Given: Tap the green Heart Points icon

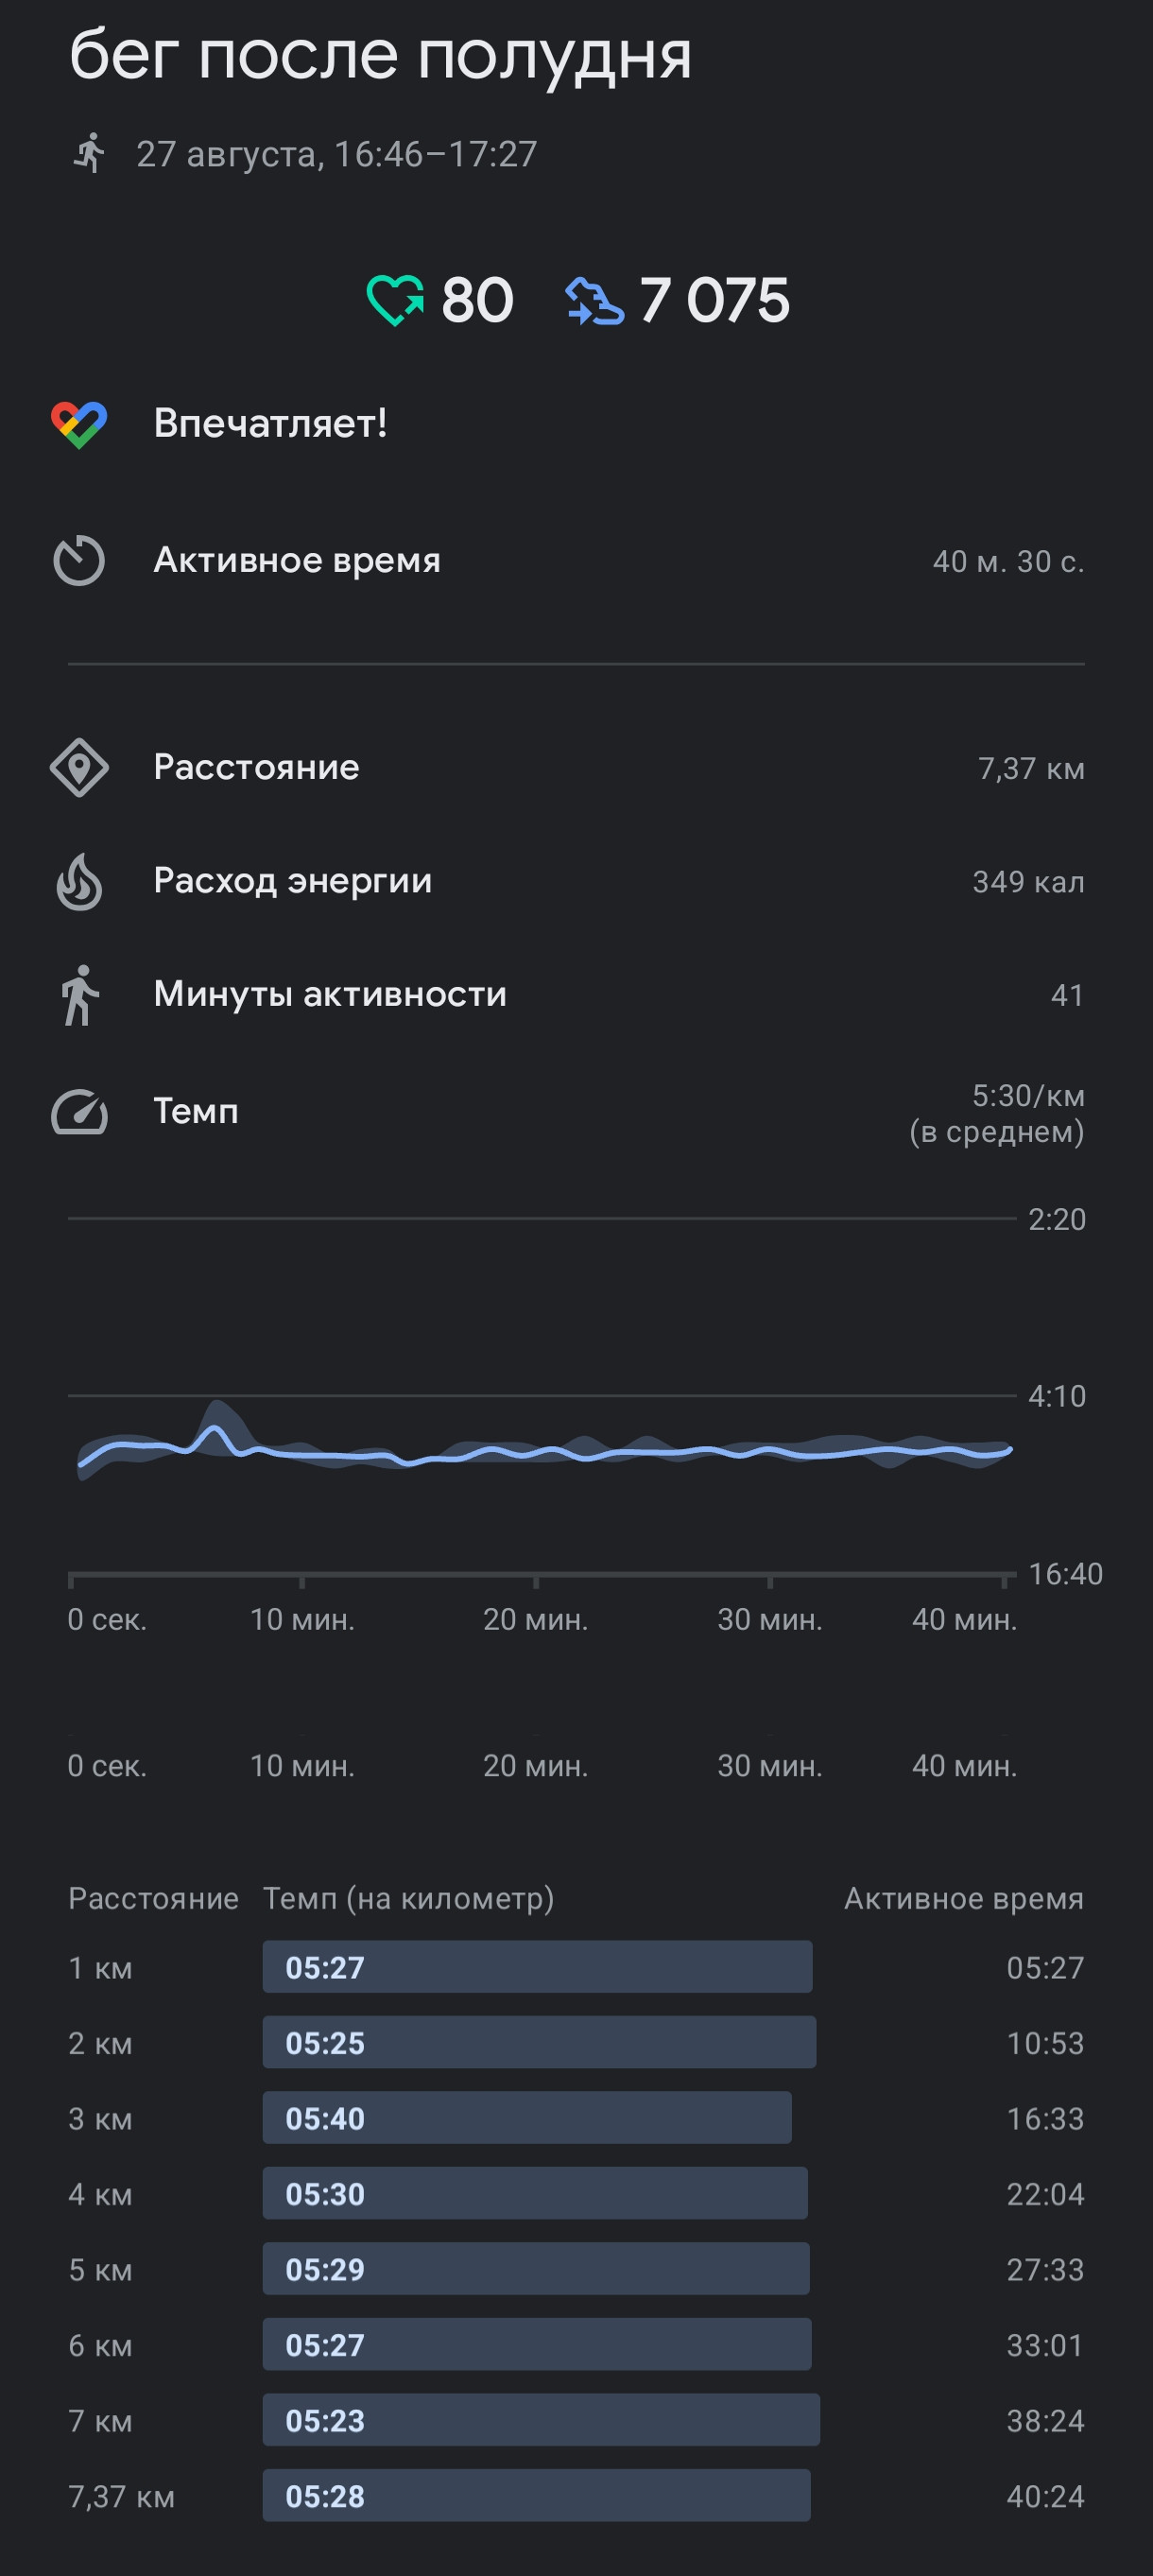Looking at the screenshot, I should tap(395, 301).
